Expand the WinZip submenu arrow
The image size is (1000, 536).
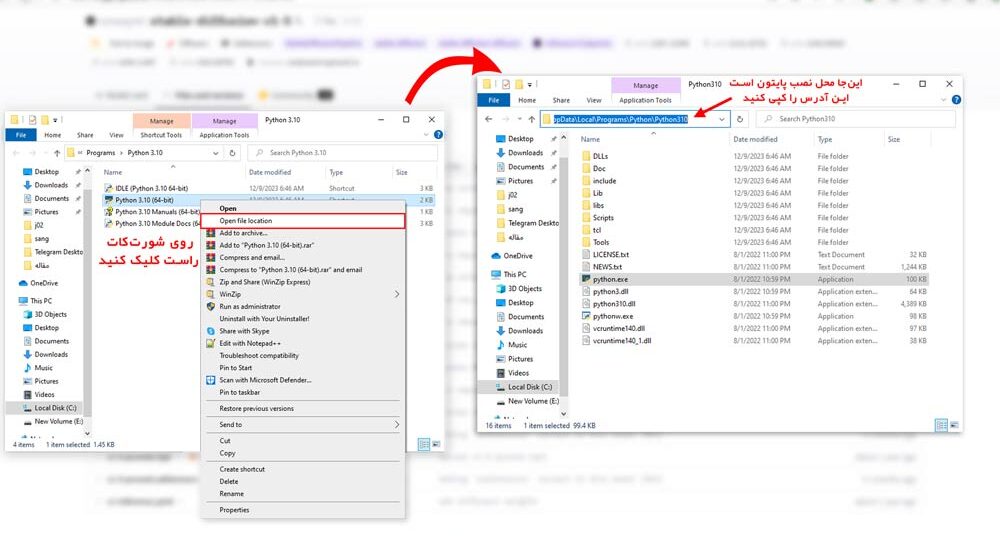[x=397, y=294]
